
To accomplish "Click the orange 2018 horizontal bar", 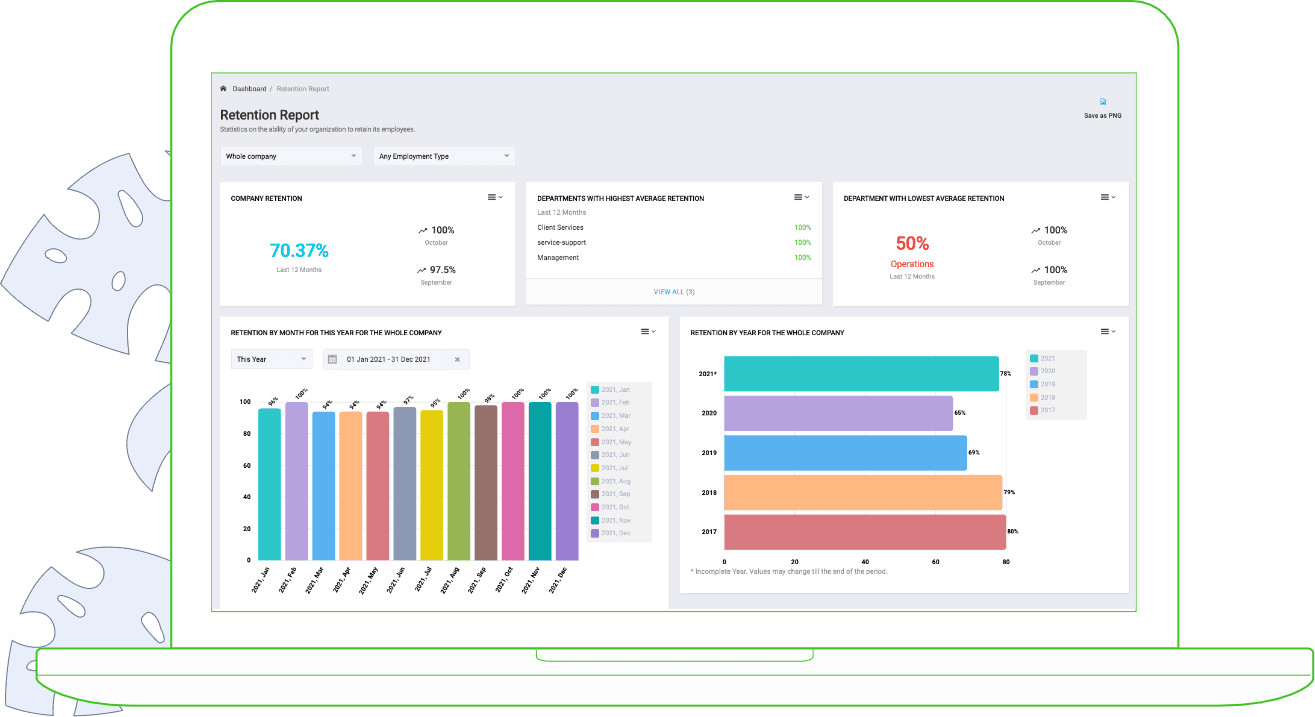I will [x=863, y=492].
